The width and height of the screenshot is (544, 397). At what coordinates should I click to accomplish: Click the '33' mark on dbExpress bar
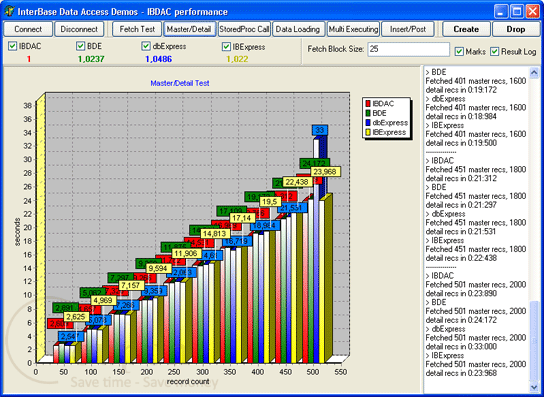[x=320, y=130]
